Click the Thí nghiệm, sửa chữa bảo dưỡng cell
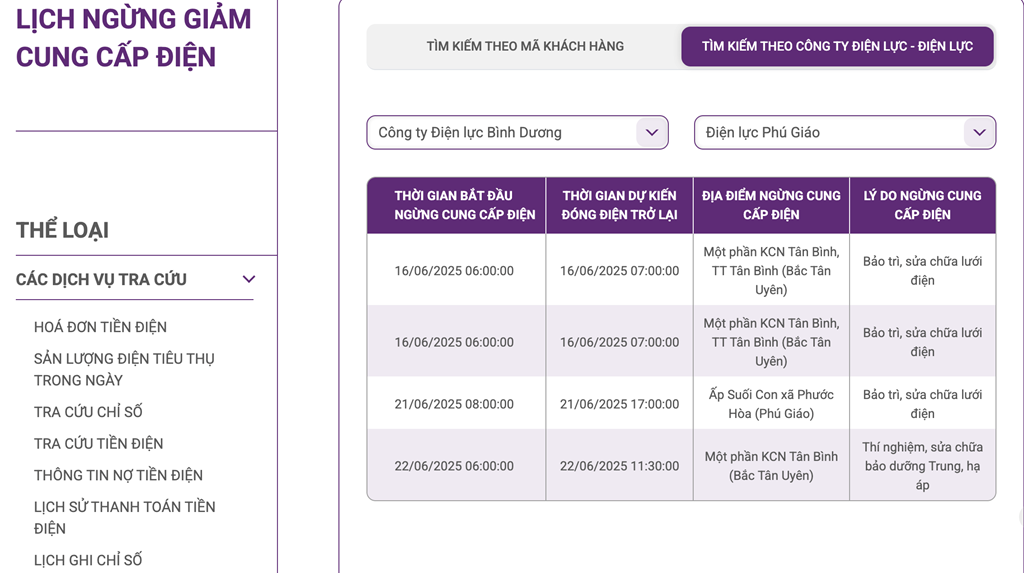This screenshot has width=1024, height=573. 922,466
